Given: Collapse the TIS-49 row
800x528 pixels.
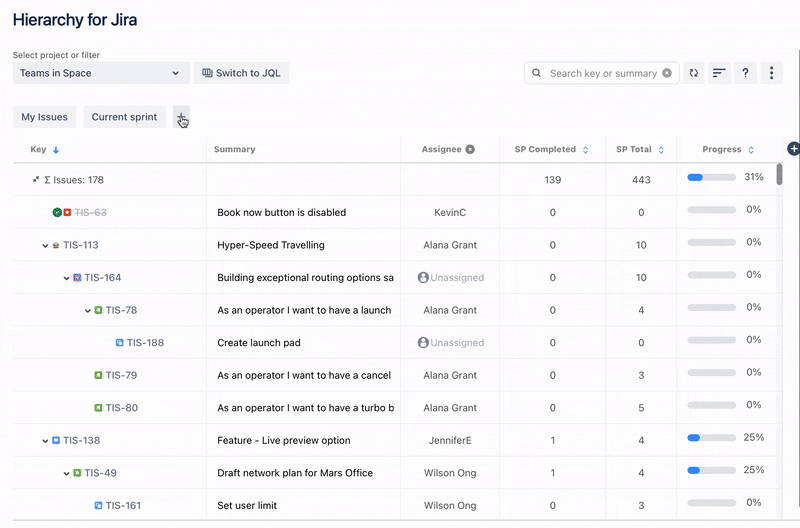Looking at the screenshot, I should (x=66, y=473).
